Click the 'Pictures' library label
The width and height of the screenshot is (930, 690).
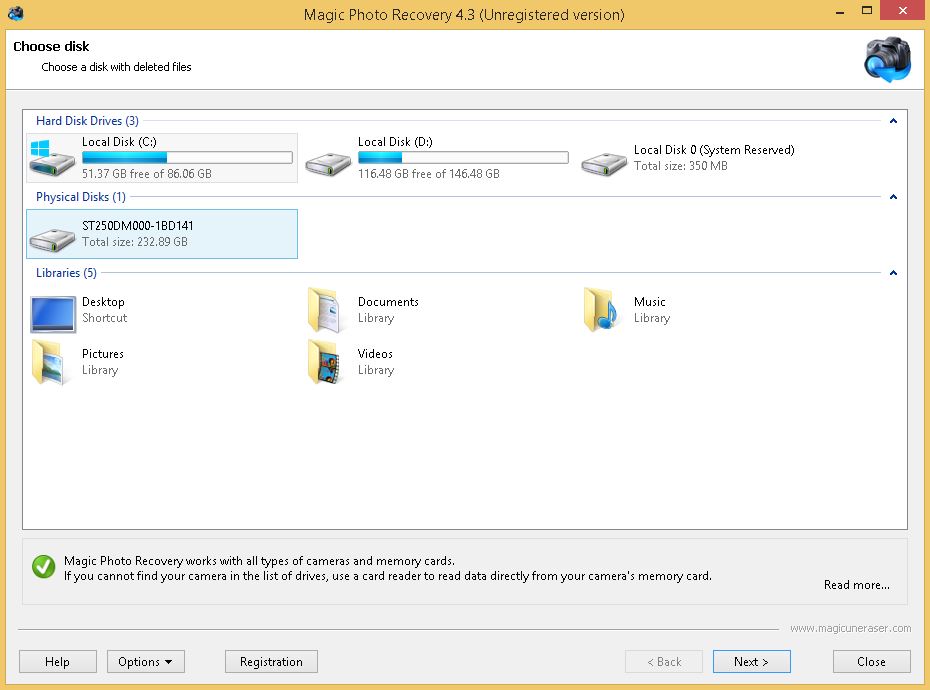click(x=103, y=354)
